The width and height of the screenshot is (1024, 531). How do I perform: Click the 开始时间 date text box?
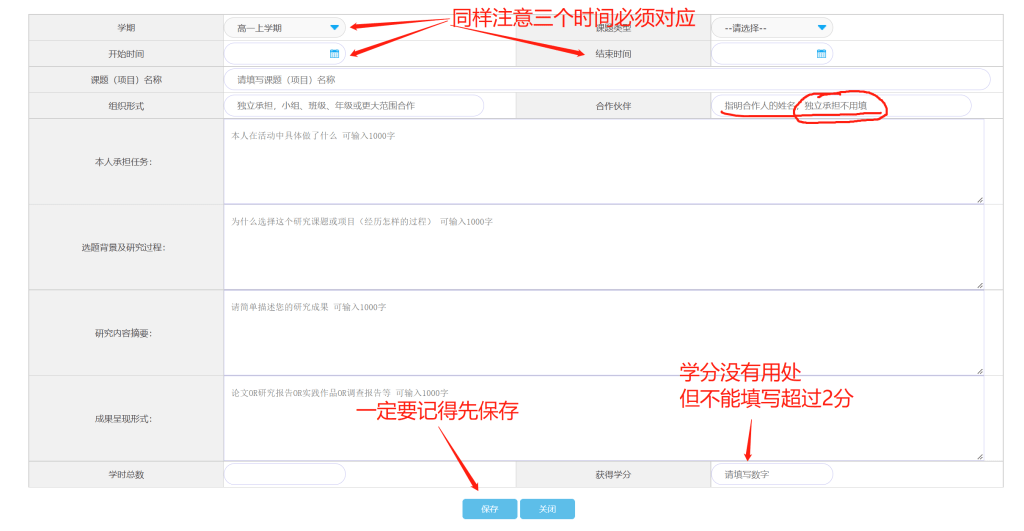tap(277, 54)
